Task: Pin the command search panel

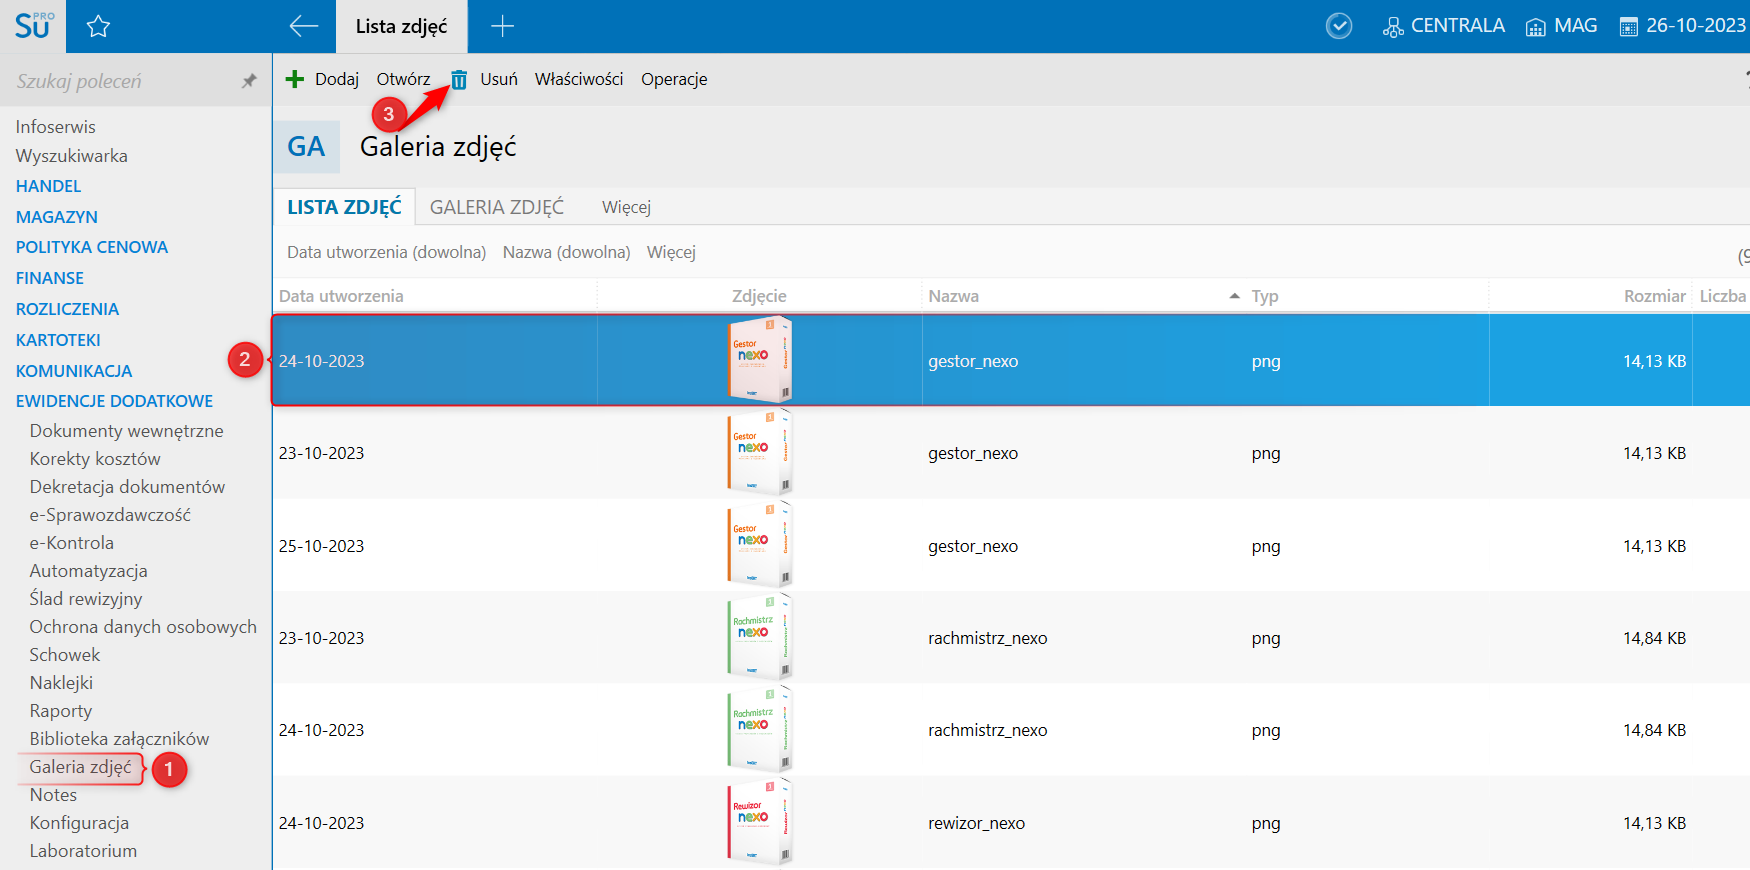Action: [249, 81]
